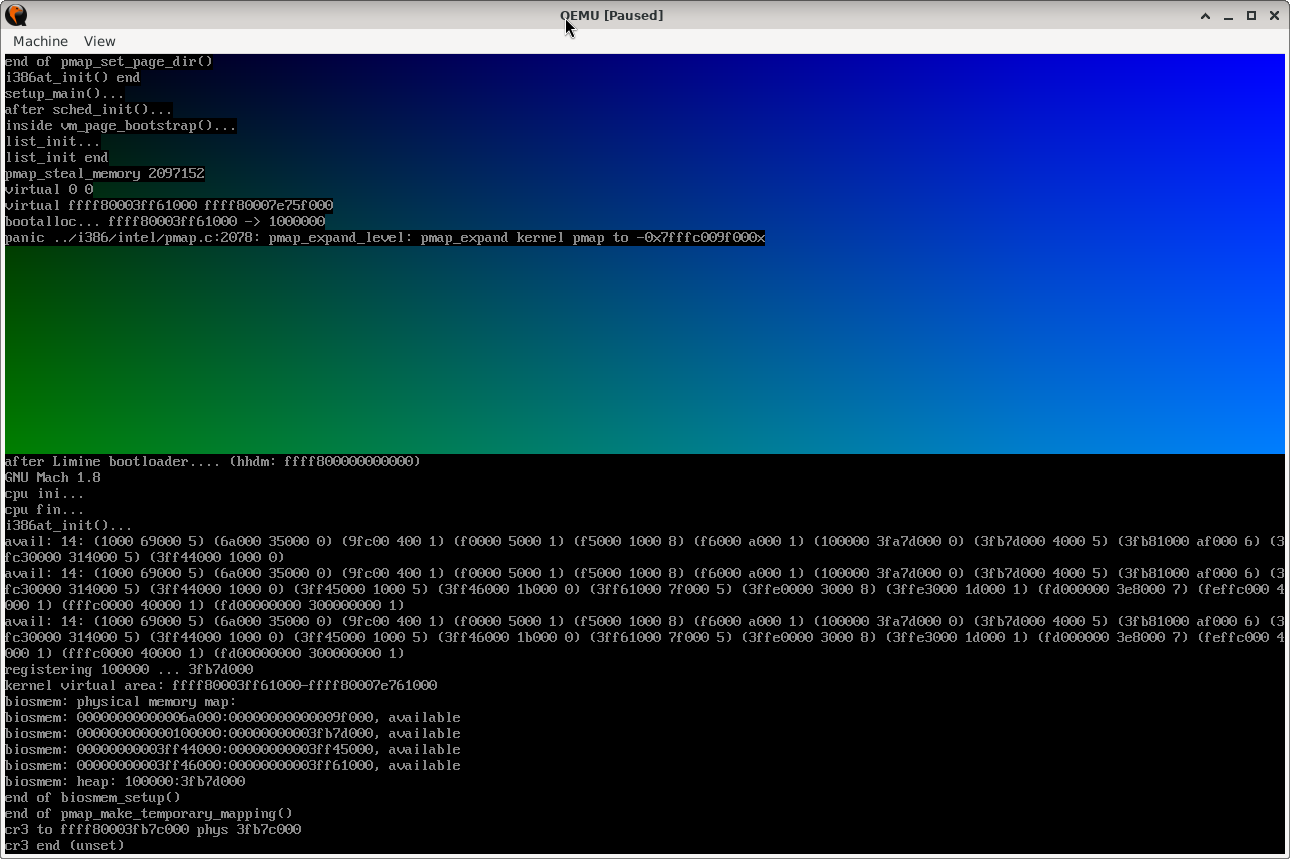The width and height of the screenshot is (1290, 859).
Task: Minimize the QEMU window
Action: 1229,15
